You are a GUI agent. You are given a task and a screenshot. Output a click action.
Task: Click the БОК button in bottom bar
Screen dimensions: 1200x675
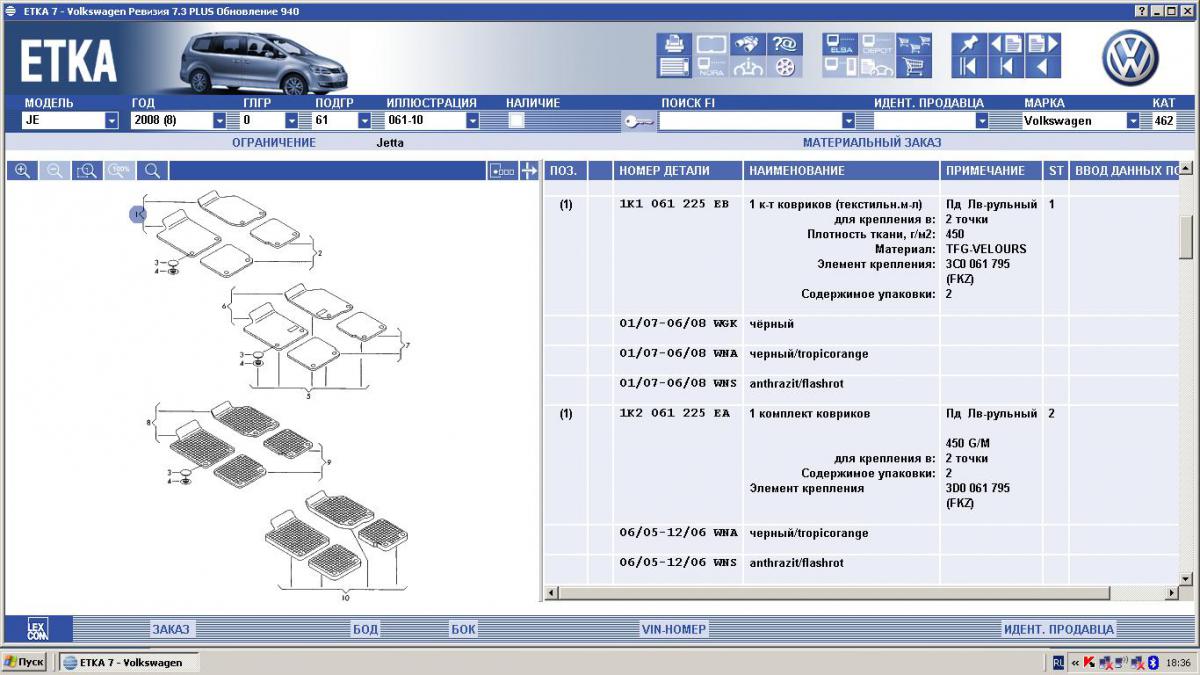coord(463,629)
